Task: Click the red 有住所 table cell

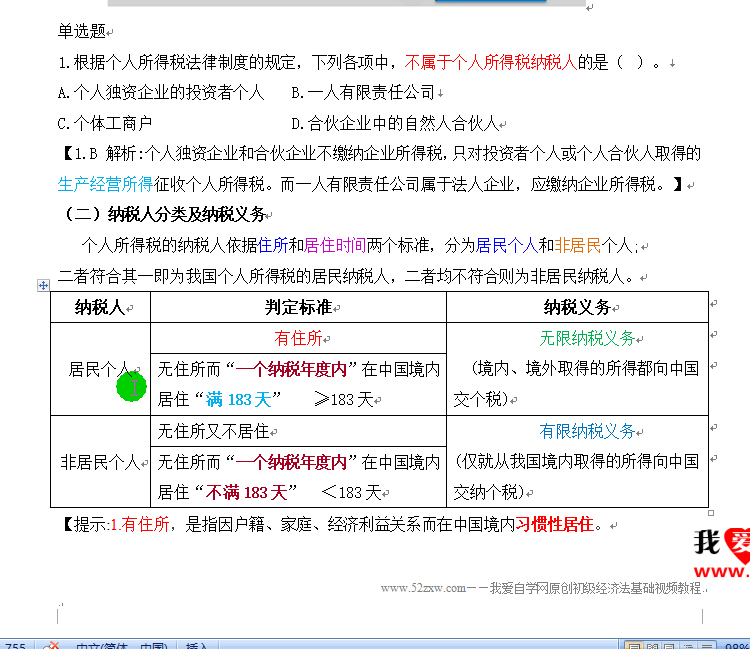Action: coord(298,338)
